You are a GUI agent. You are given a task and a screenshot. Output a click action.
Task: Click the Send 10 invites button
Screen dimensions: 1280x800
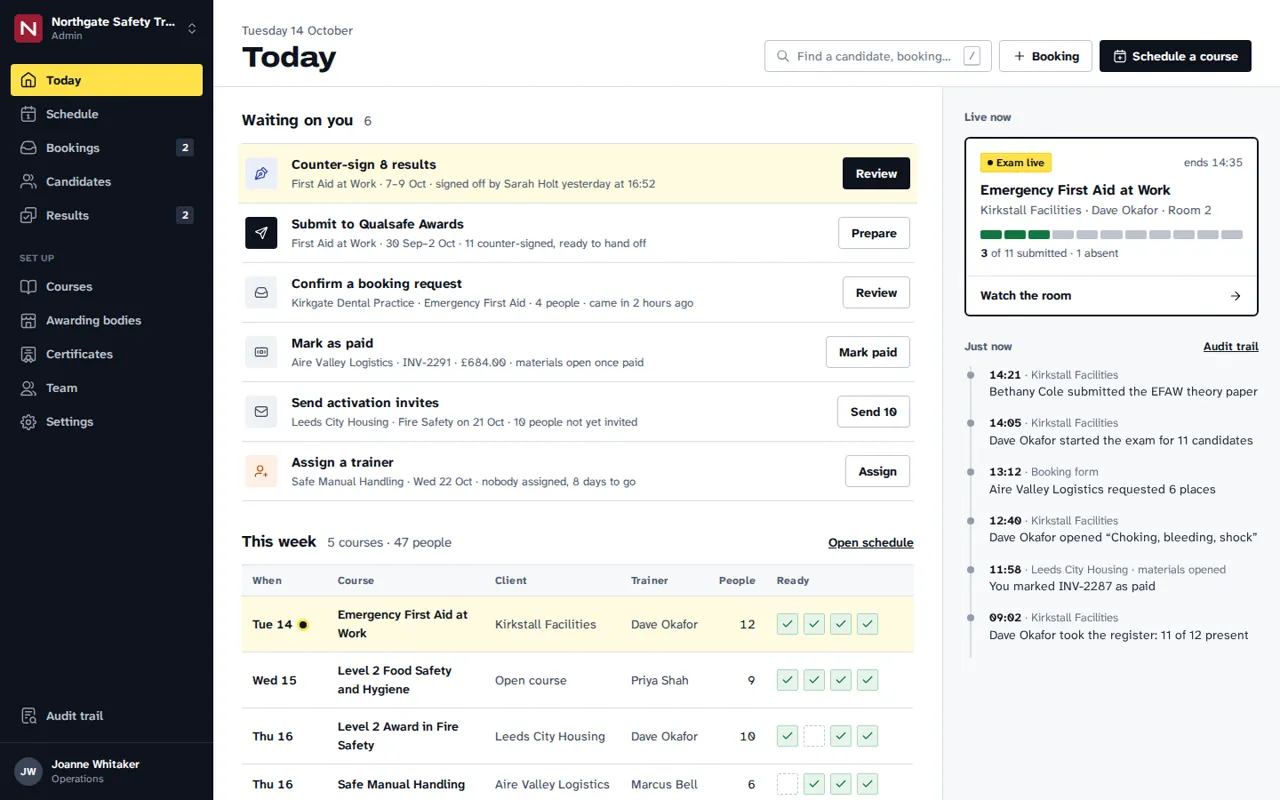874,412
